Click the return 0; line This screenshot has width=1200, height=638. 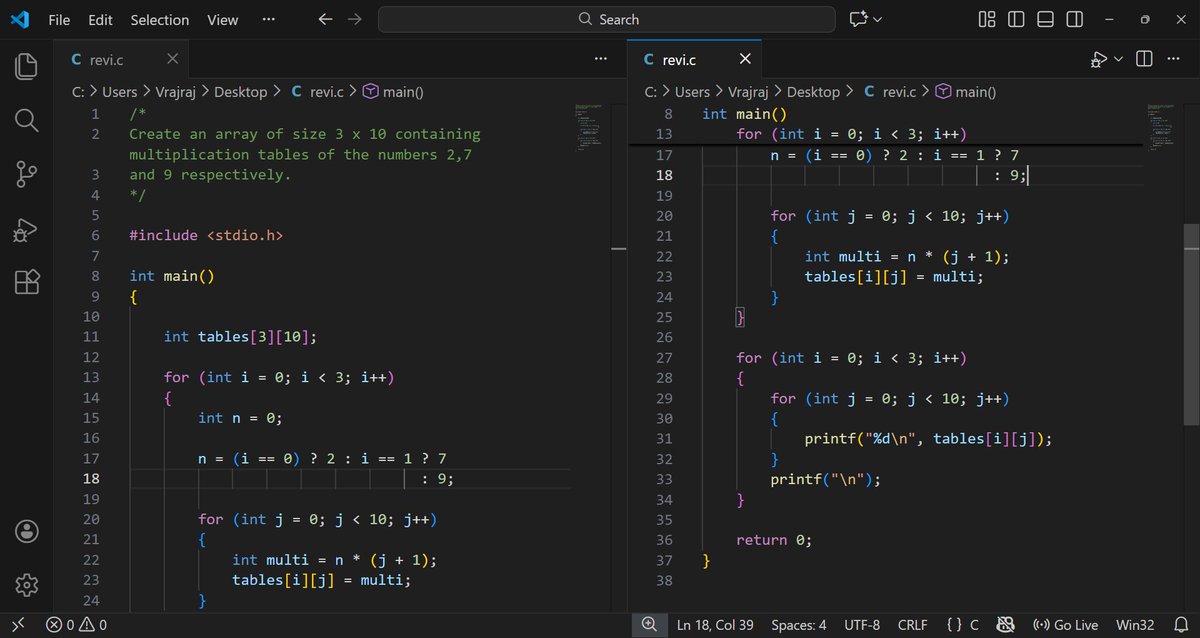[774, 540]
